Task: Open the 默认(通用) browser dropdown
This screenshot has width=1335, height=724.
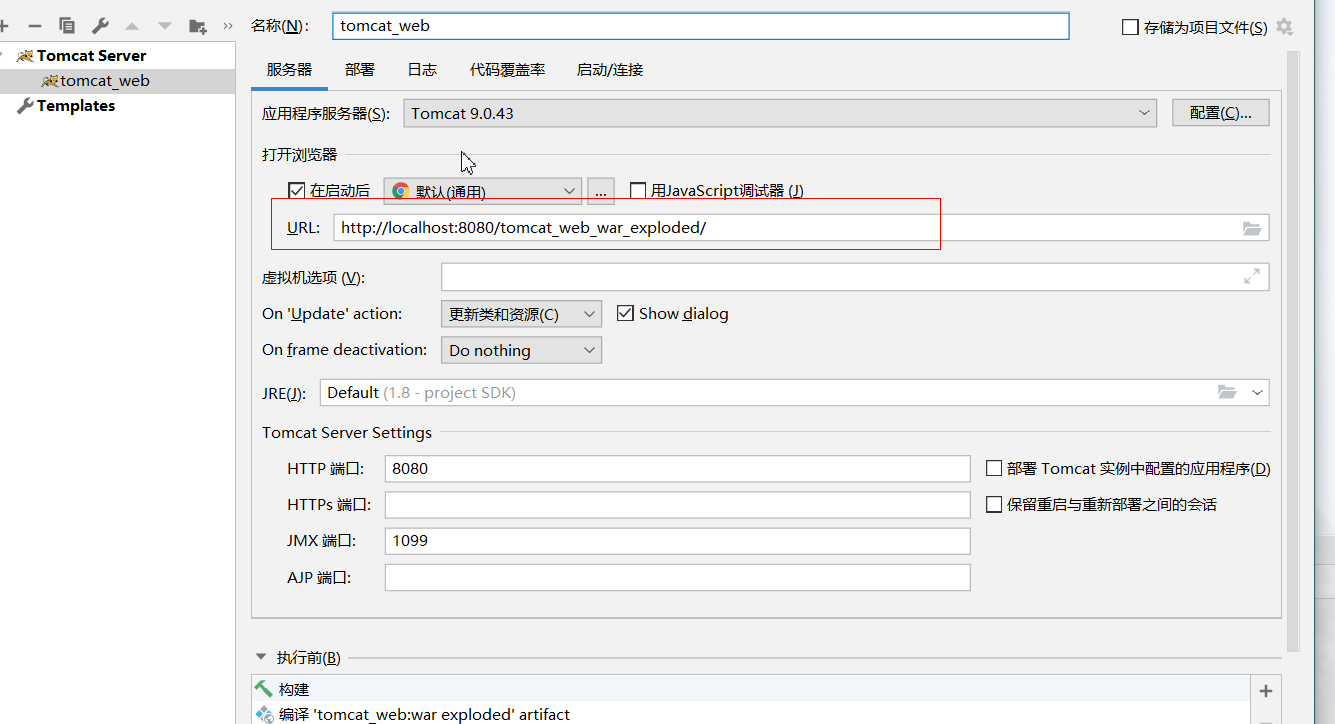Action: [482, 190]
